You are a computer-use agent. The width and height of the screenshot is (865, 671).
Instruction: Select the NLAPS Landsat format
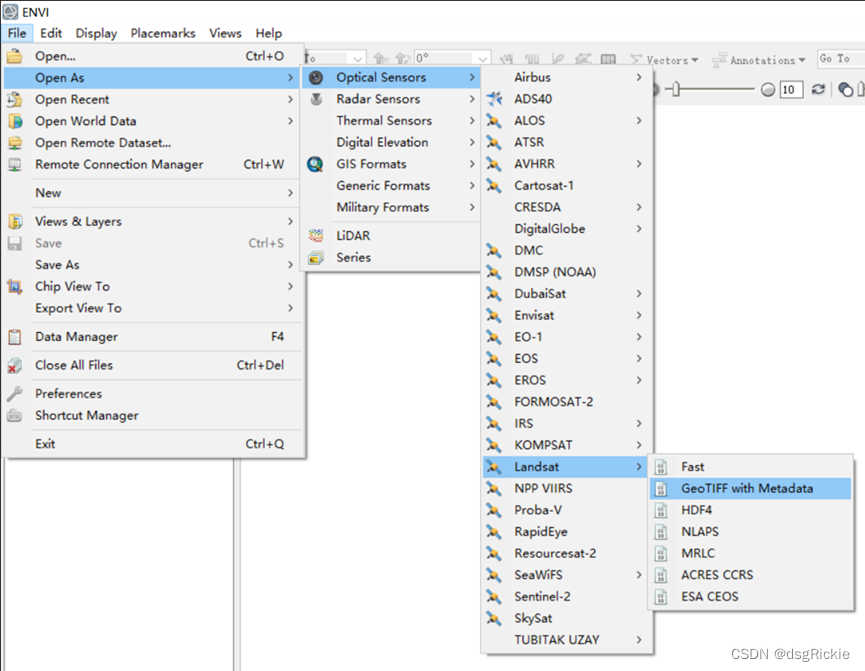point(750,531)
